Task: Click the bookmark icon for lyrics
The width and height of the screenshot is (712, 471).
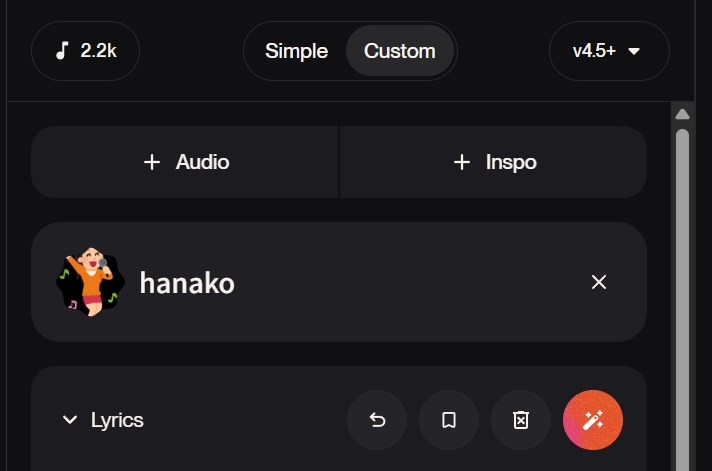Action: (x=449, y=420)
